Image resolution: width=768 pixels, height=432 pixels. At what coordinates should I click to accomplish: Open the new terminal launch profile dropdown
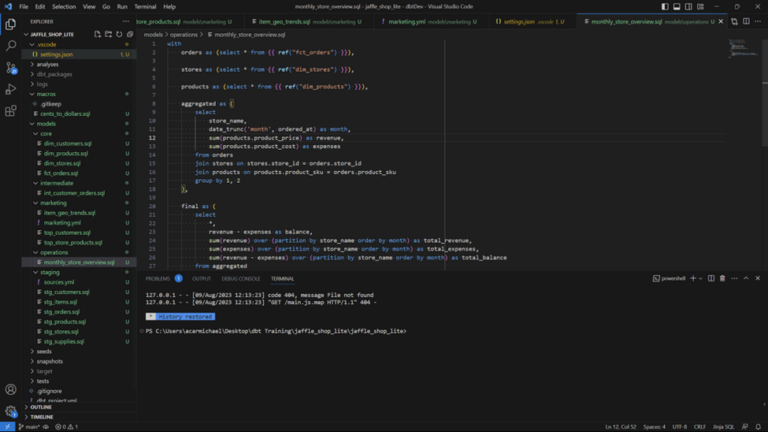[699, 278]
